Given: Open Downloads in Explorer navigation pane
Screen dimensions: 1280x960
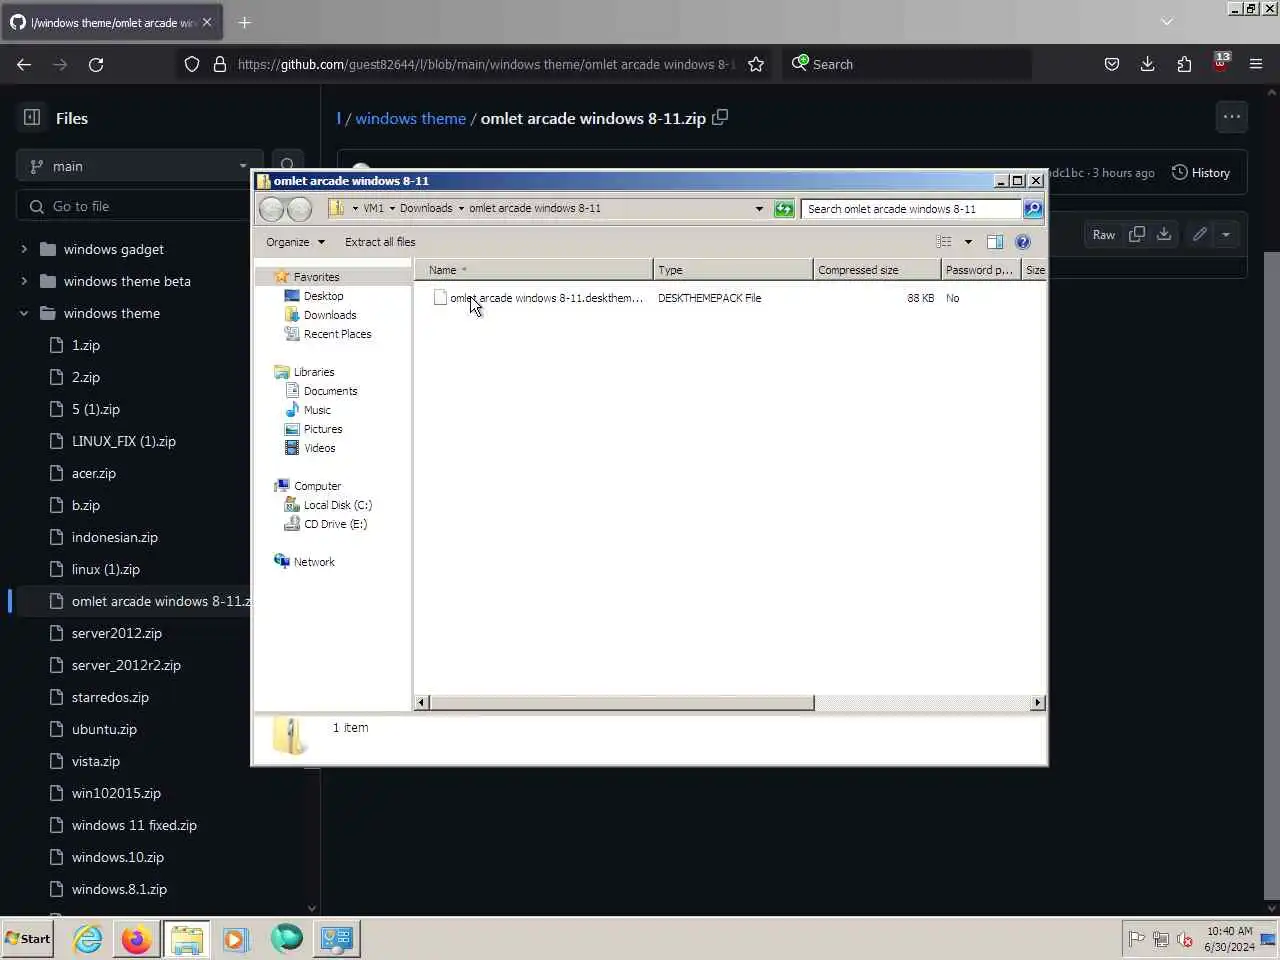Looking at the screenshot, I should (x=329, y=315).
